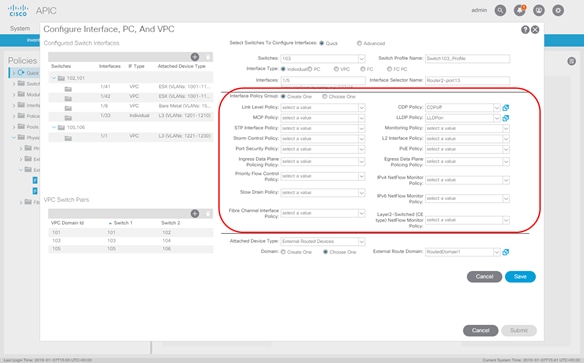584x363 pixels.
Task: Click folder icon in the 1/9 interface row
Action: pyautogui.click(x=68, y=108)
